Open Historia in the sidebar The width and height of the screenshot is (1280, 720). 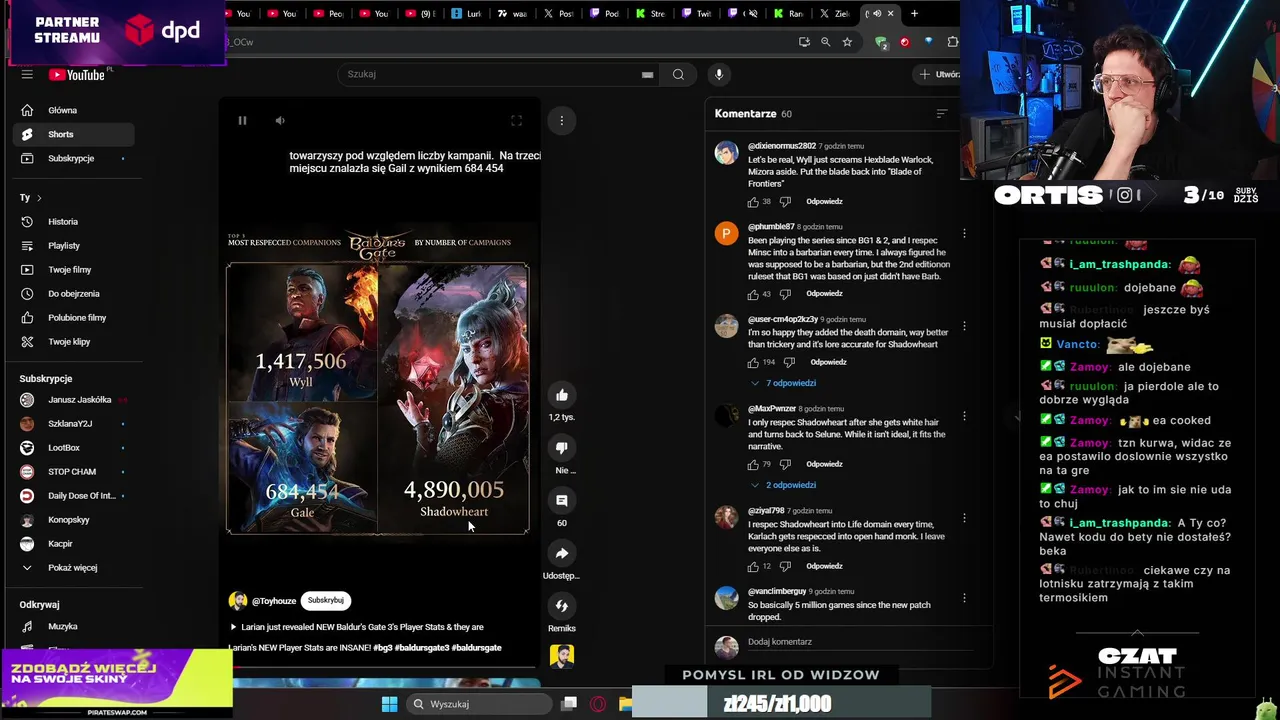75,222
